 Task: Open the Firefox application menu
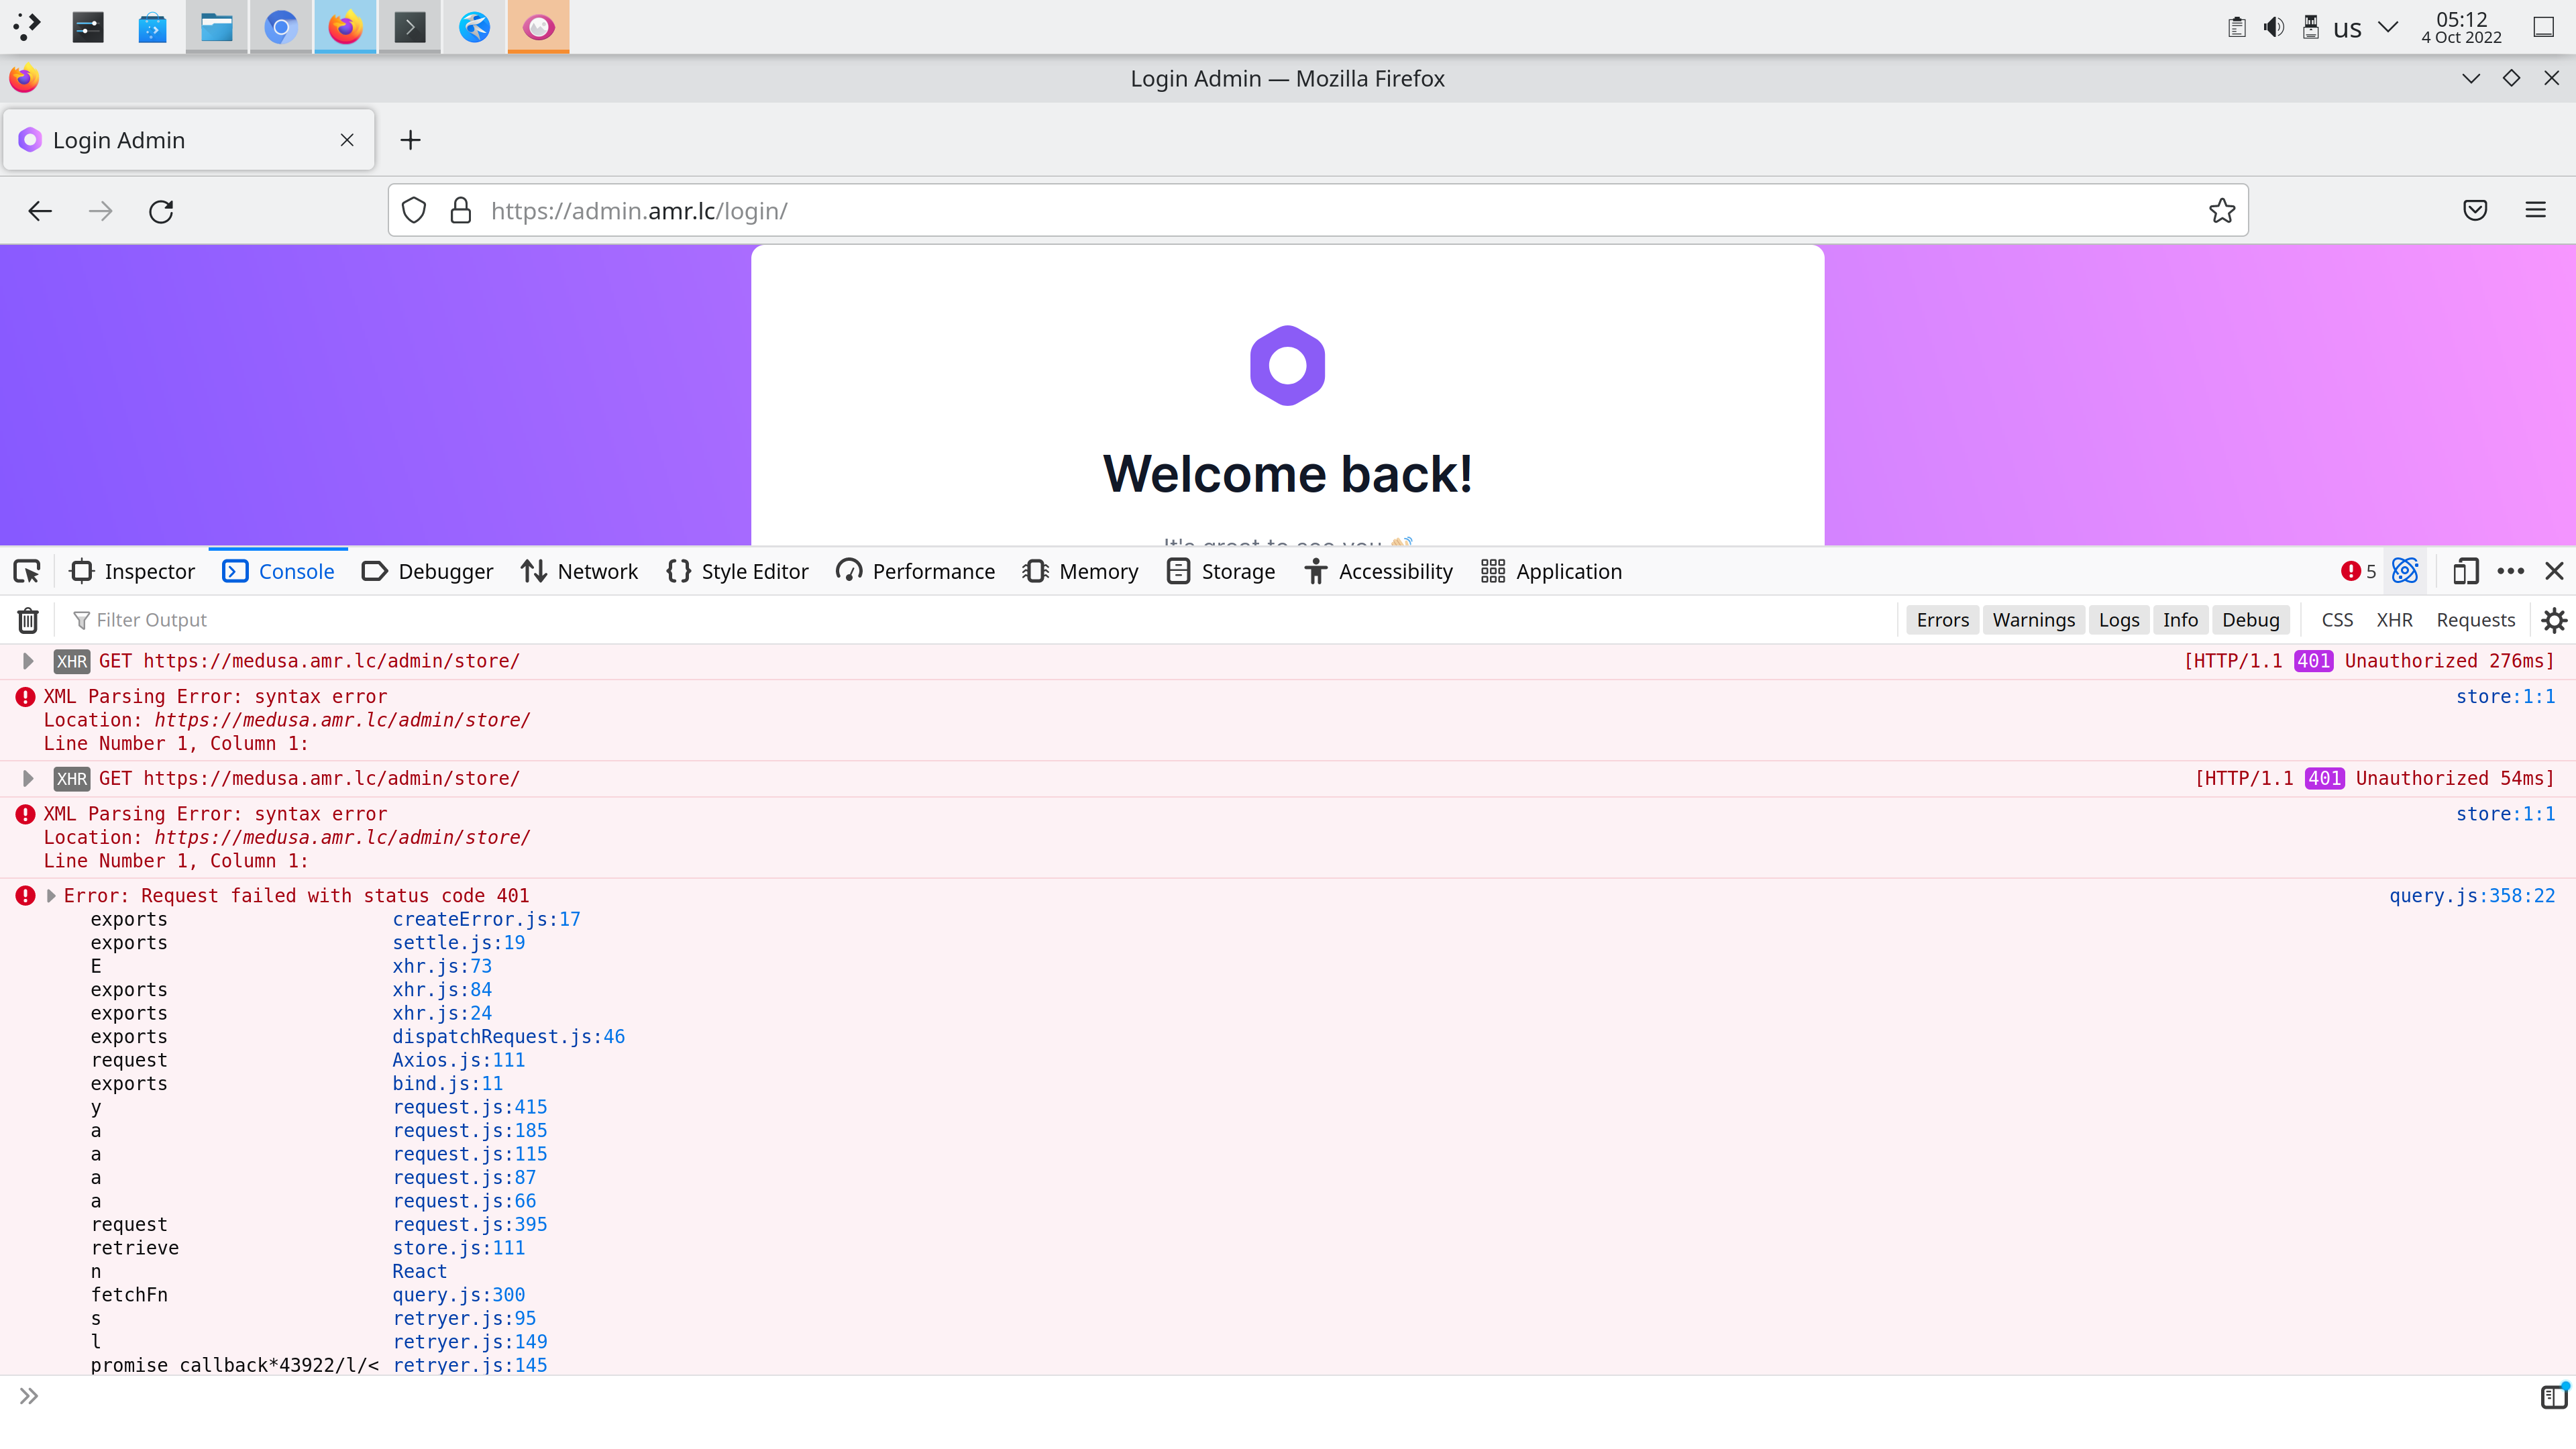coord(2536,211)
